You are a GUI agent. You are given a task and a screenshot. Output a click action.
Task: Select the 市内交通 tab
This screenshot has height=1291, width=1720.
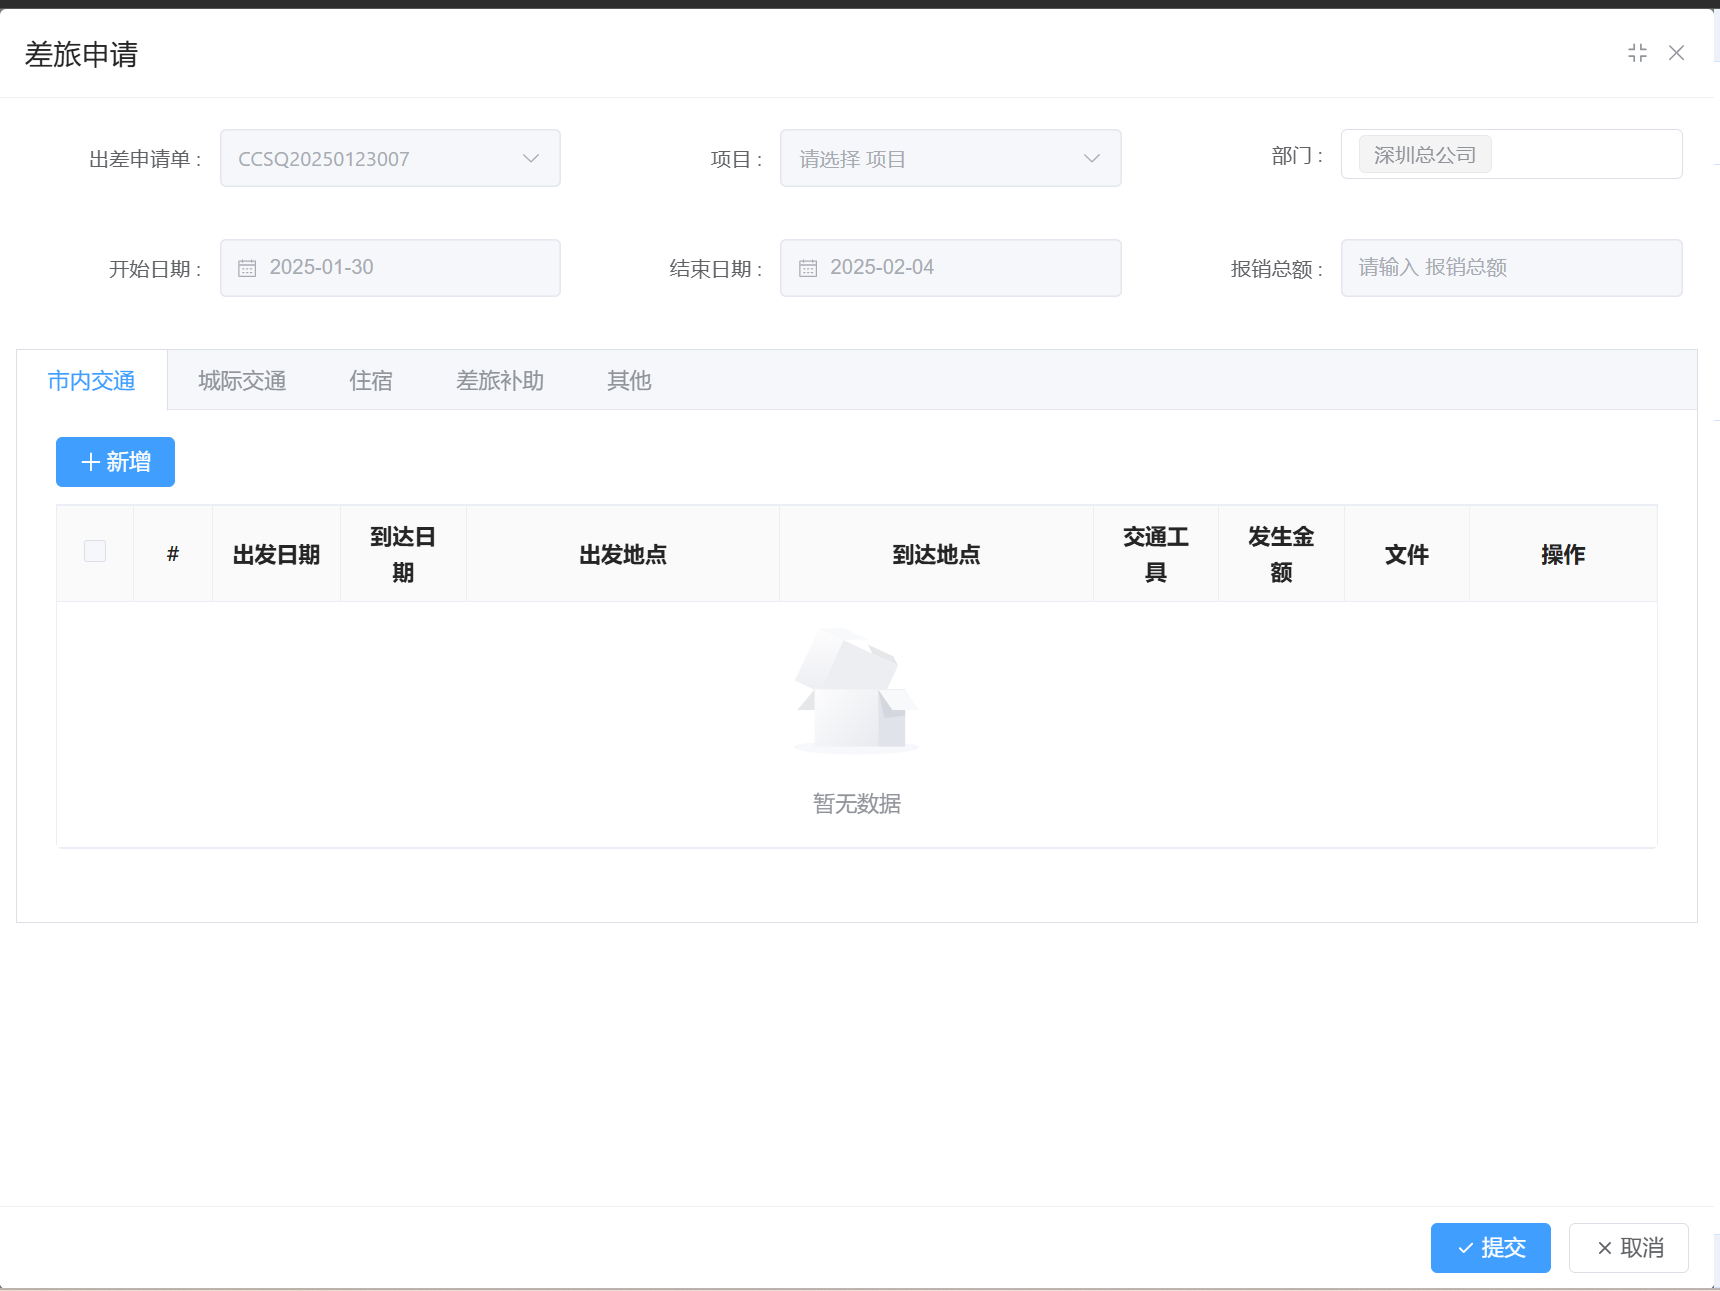click(x=91, y=381)
